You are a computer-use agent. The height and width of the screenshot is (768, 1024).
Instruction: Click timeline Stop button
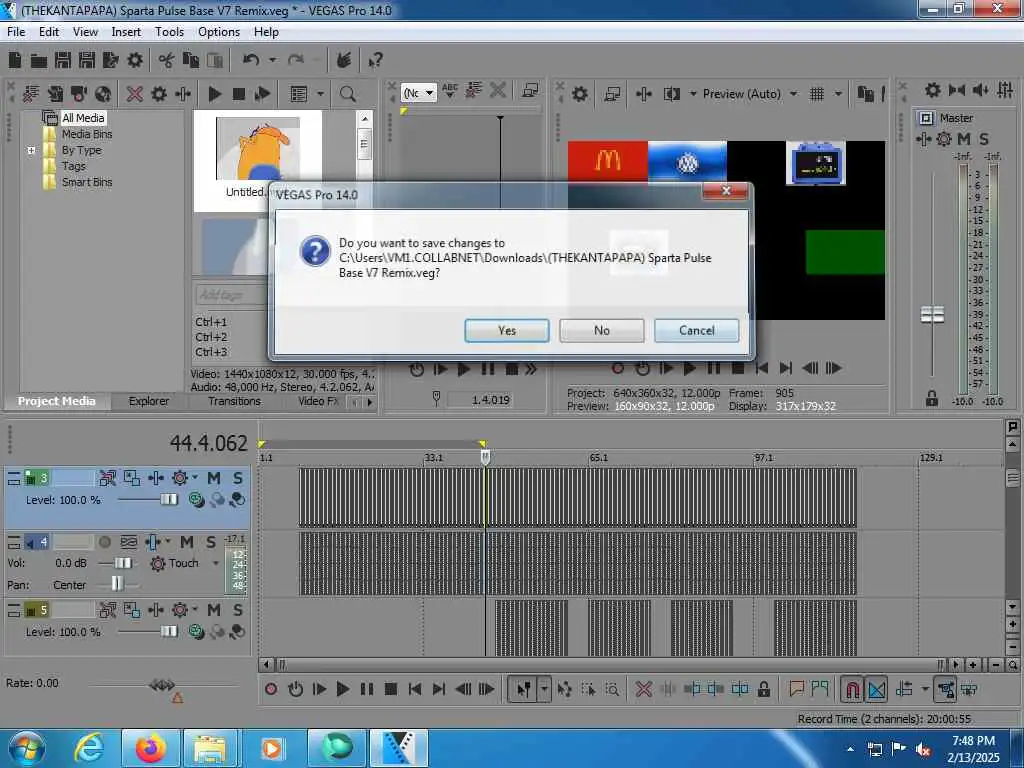391,689
